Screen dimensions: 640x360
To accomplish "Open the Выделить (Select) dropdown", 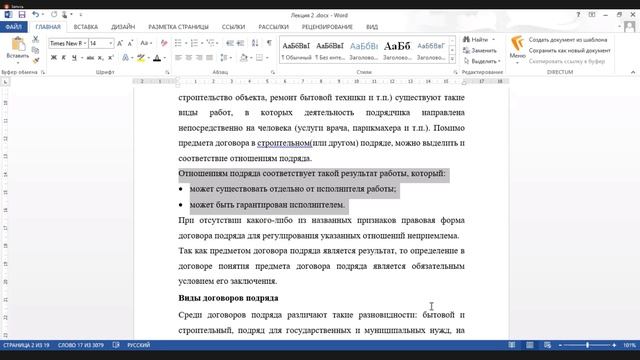I will 482,61.
